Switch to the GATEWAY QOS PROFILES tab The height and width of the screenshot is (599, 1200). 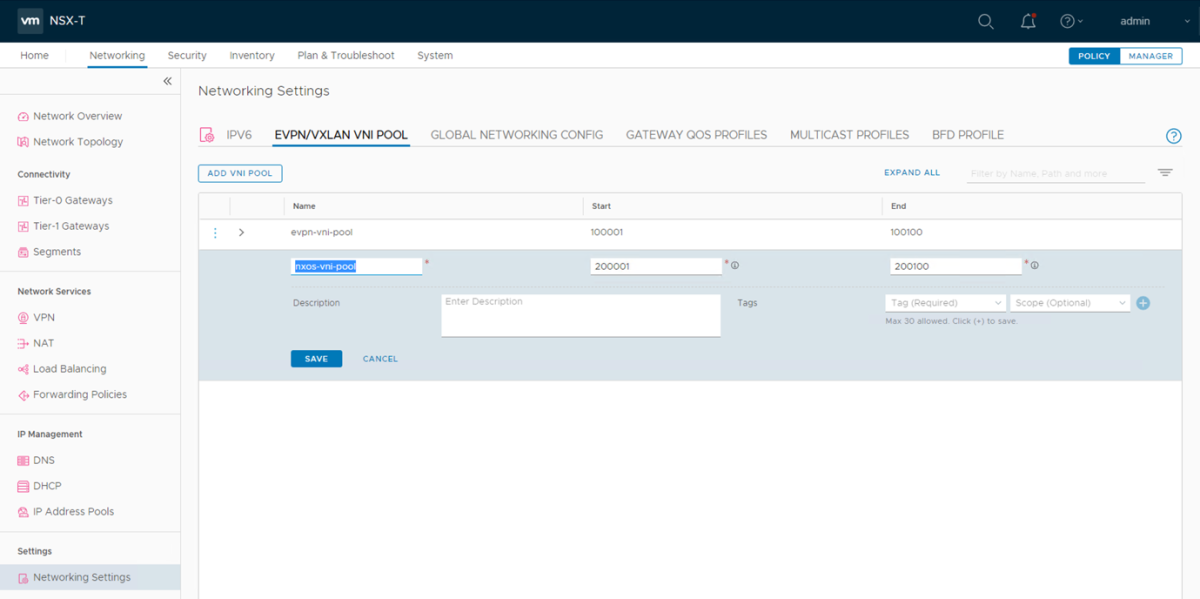click(696, 134)
